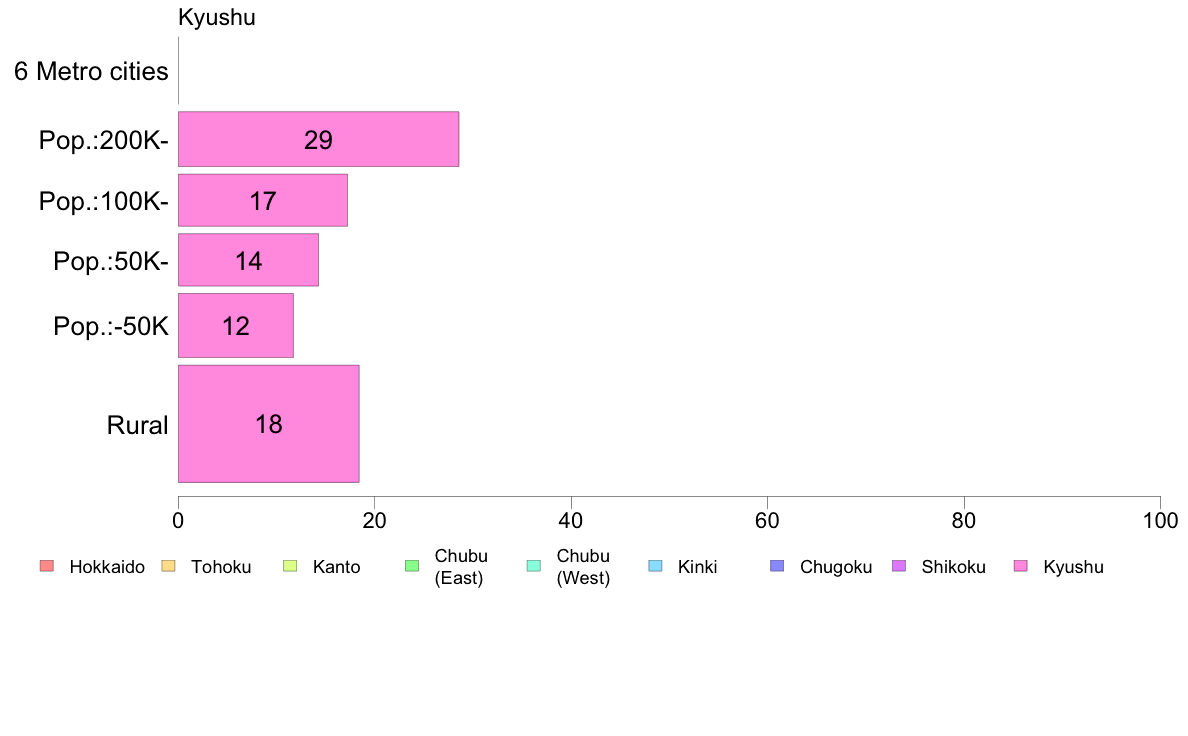
Task: Click the Kyushu chart title
Action: (x=217, y=17)
